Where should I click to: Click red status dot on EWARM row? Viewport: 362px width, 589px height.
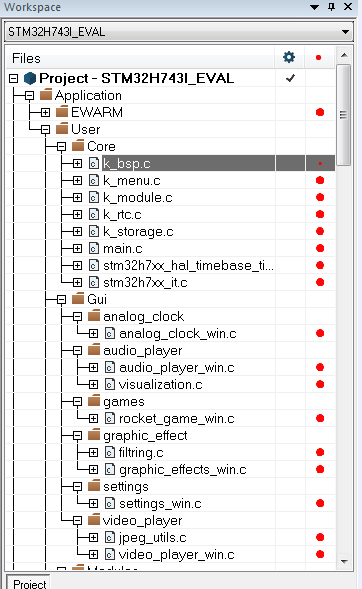click(x=320, y=112)
